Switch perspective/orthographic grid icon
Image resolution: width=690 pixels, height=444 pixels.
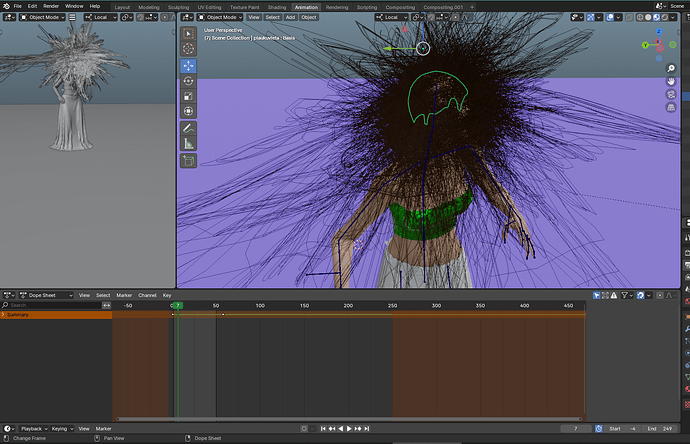tap(671, 108)
